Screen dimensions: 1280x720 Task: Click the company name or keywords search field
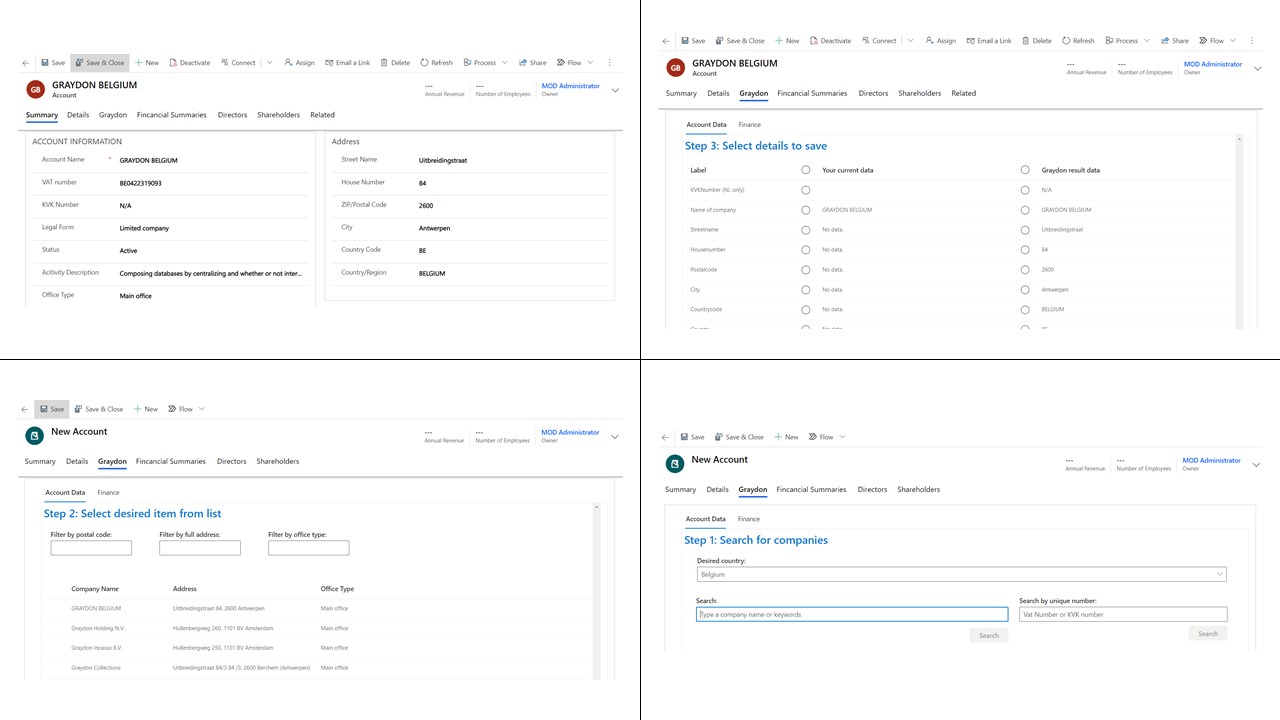pyautogui.click(x=852, y=615)
